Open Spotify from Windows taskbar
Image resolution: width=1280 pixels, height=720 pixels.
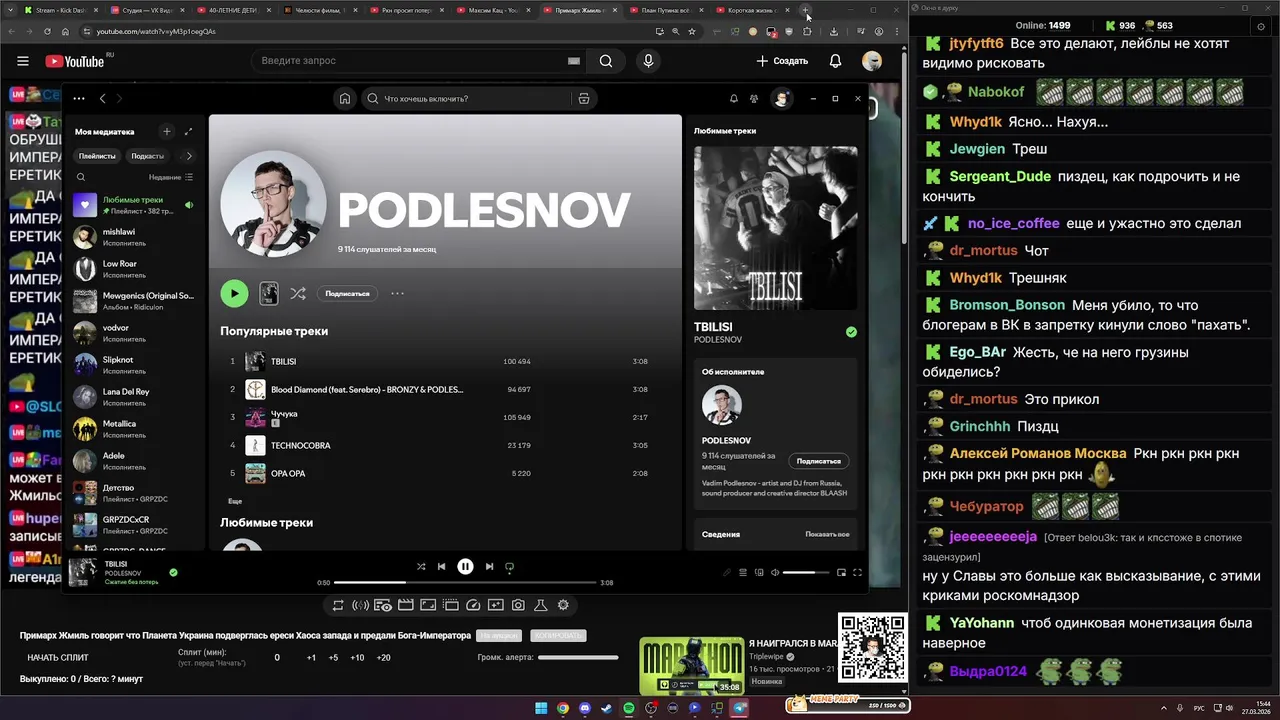pos(629,708)
